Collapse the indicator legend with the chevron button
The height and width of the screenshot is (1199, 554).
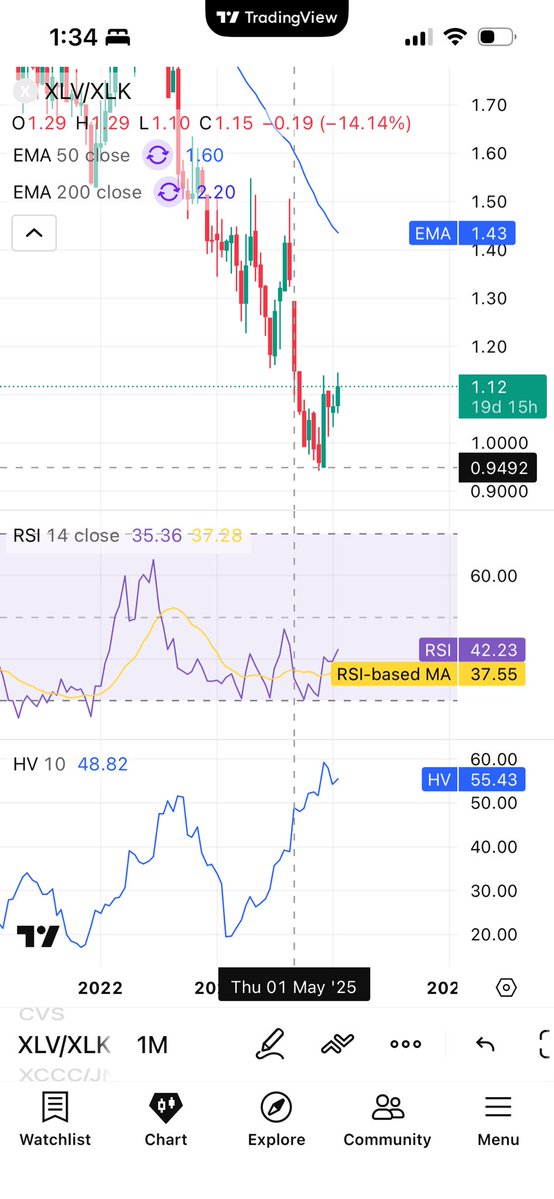coord(34,232)
